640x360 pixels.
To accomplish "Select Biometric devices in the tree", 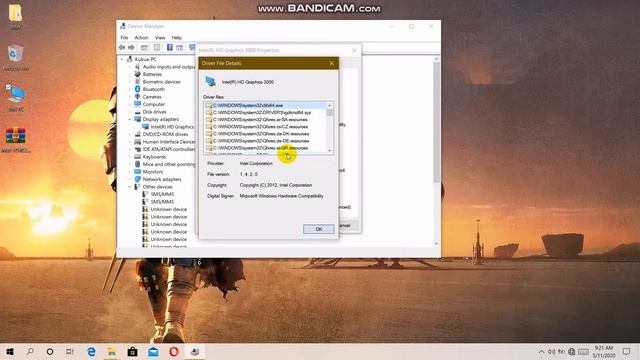I will pos(162,82).
